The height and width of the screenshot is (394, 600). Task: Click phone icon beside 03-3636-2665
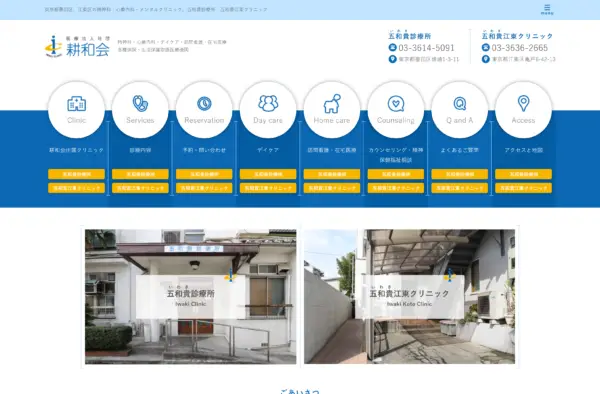coord(486,47)
